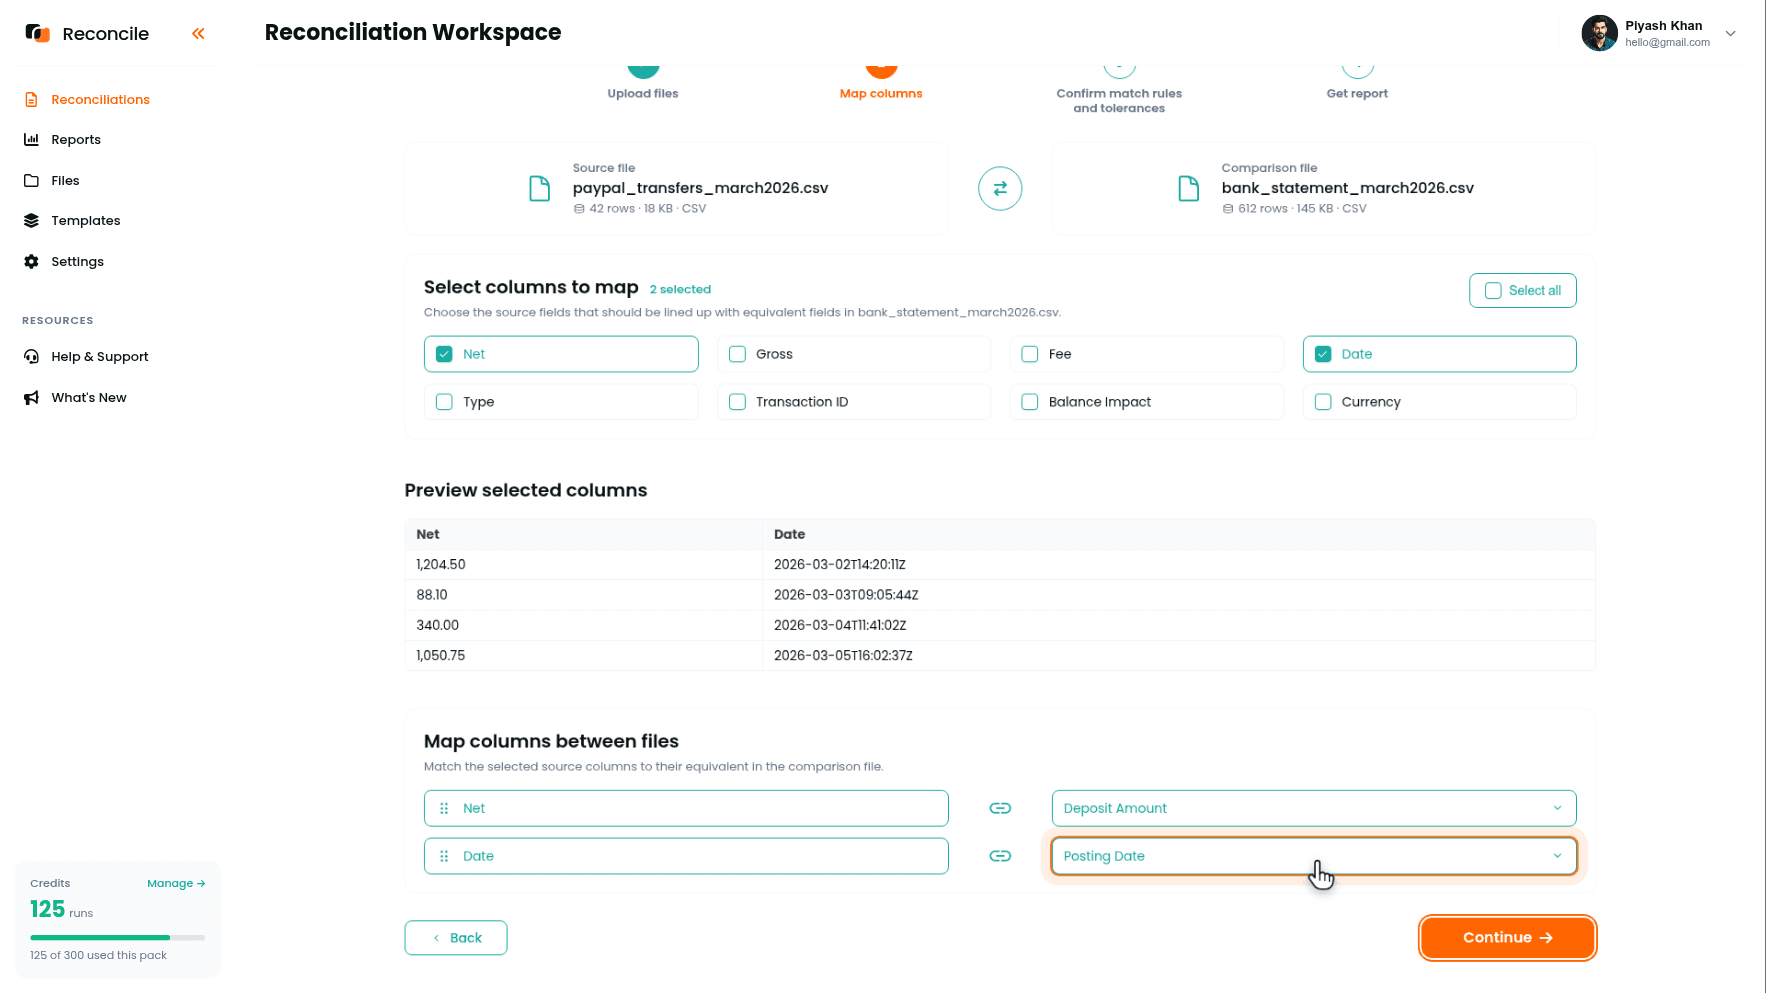
Task: Uncheck the Net column checkbox
Action: click(445, 354)
